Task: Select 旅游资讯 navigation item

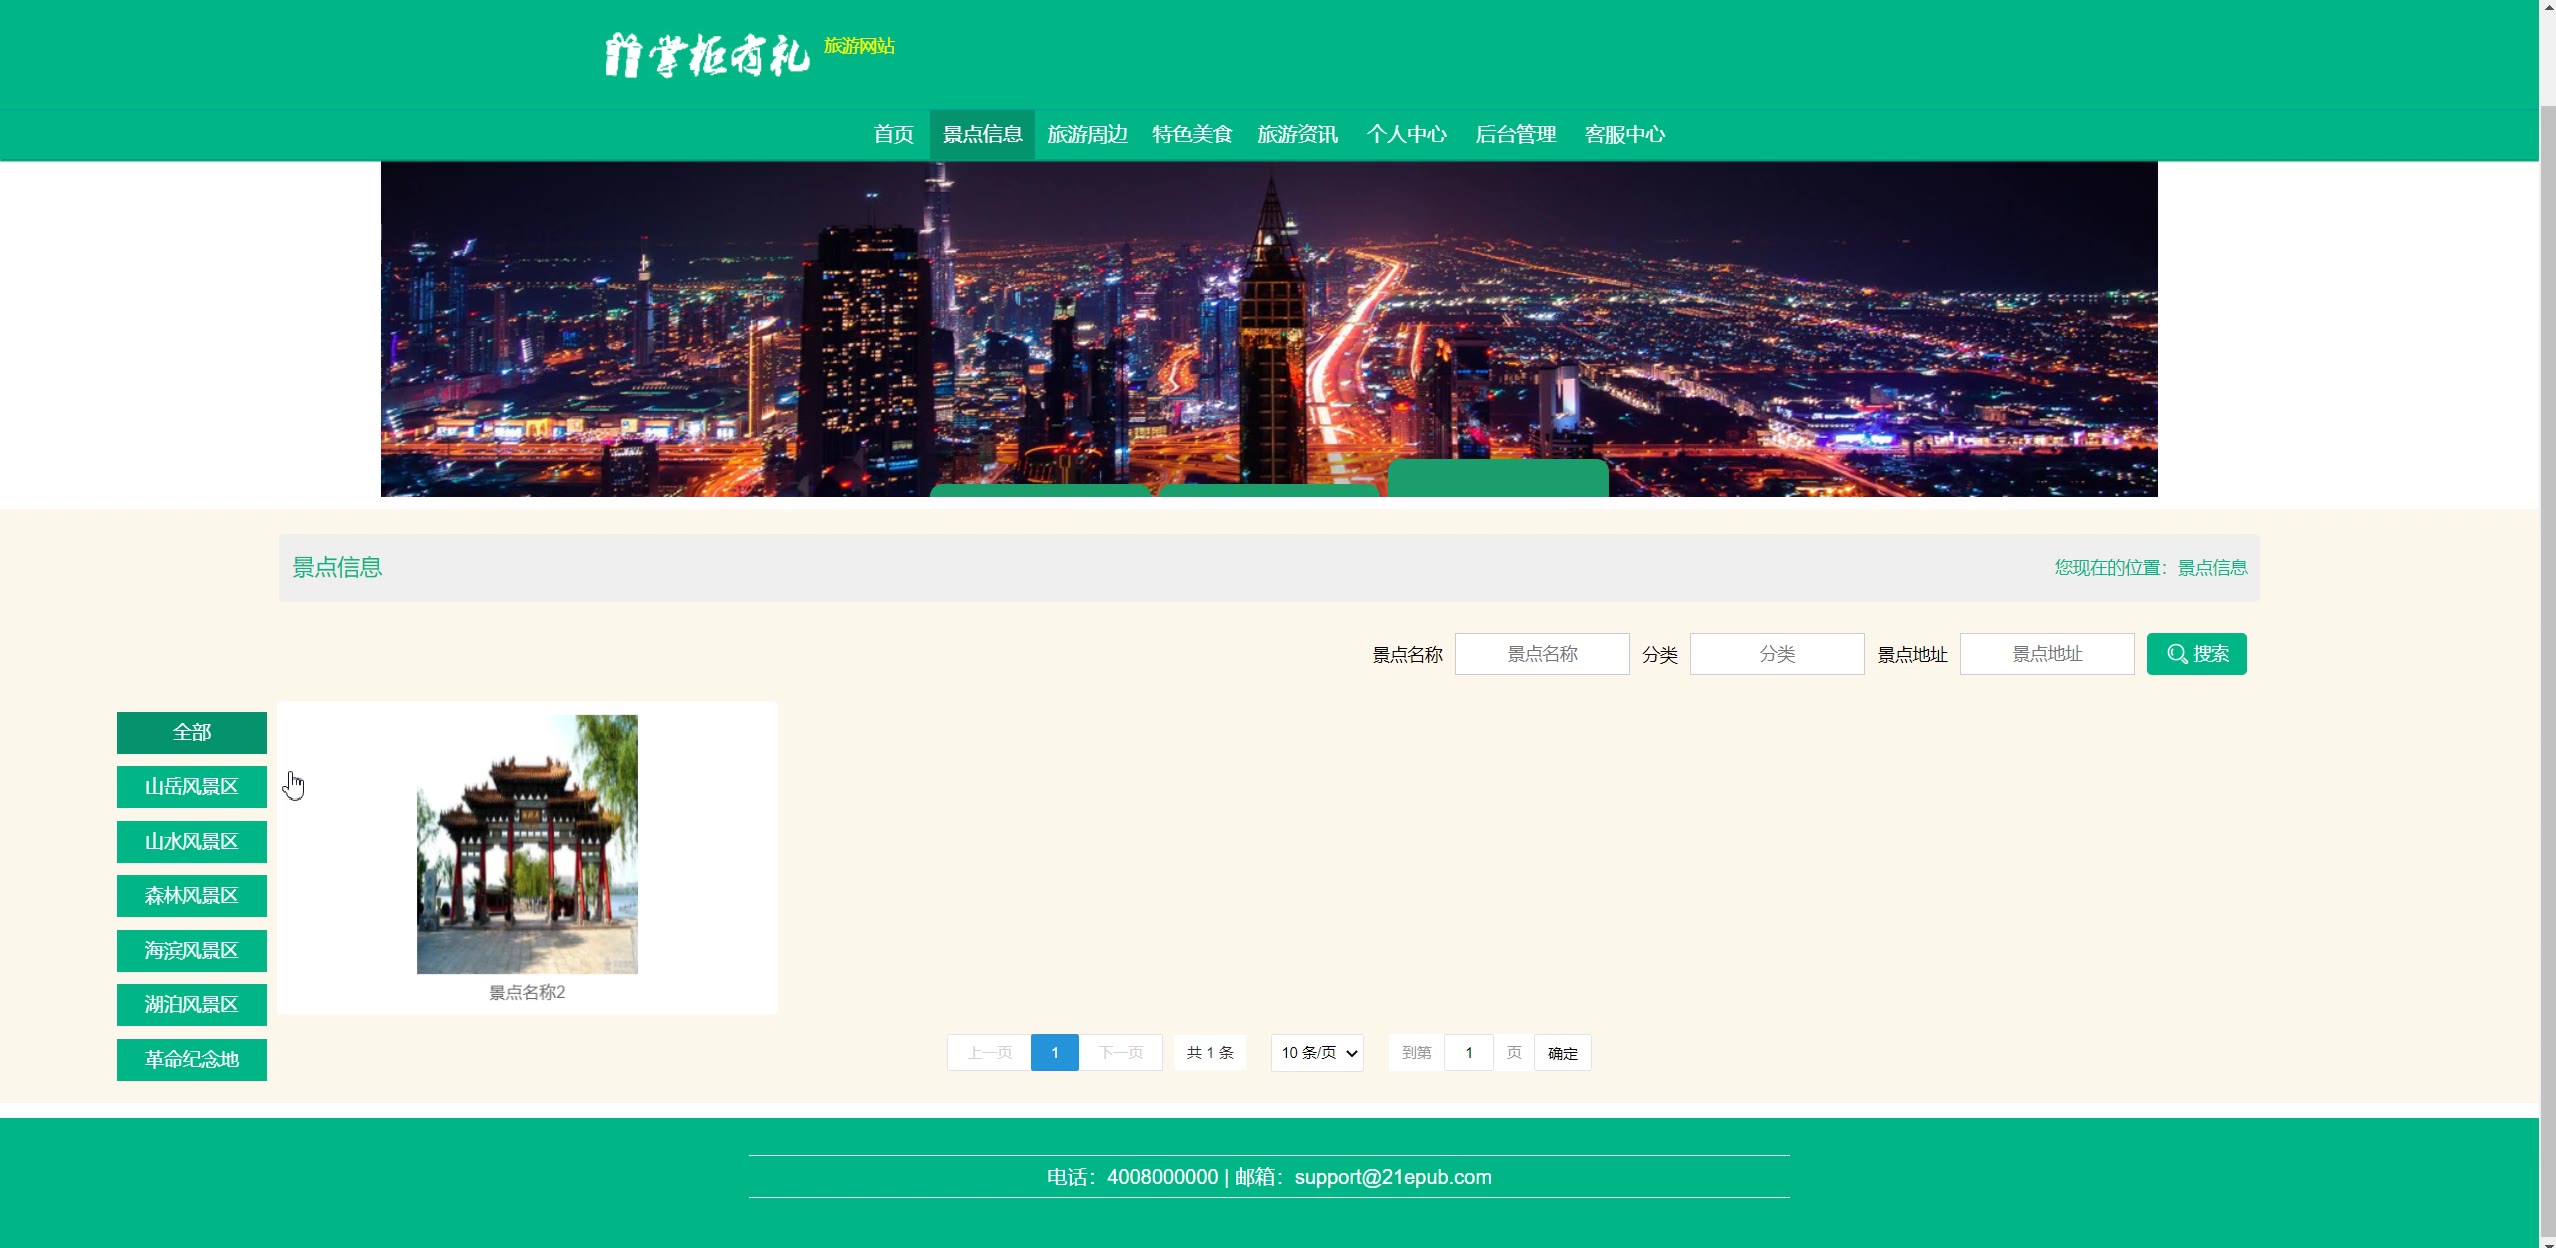Action: 1297,134
